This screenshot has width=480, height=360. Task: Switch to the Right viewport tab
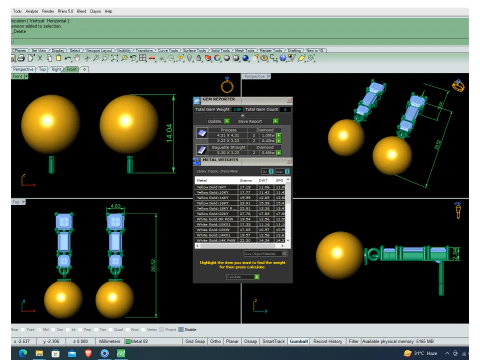tap(56, 69)
